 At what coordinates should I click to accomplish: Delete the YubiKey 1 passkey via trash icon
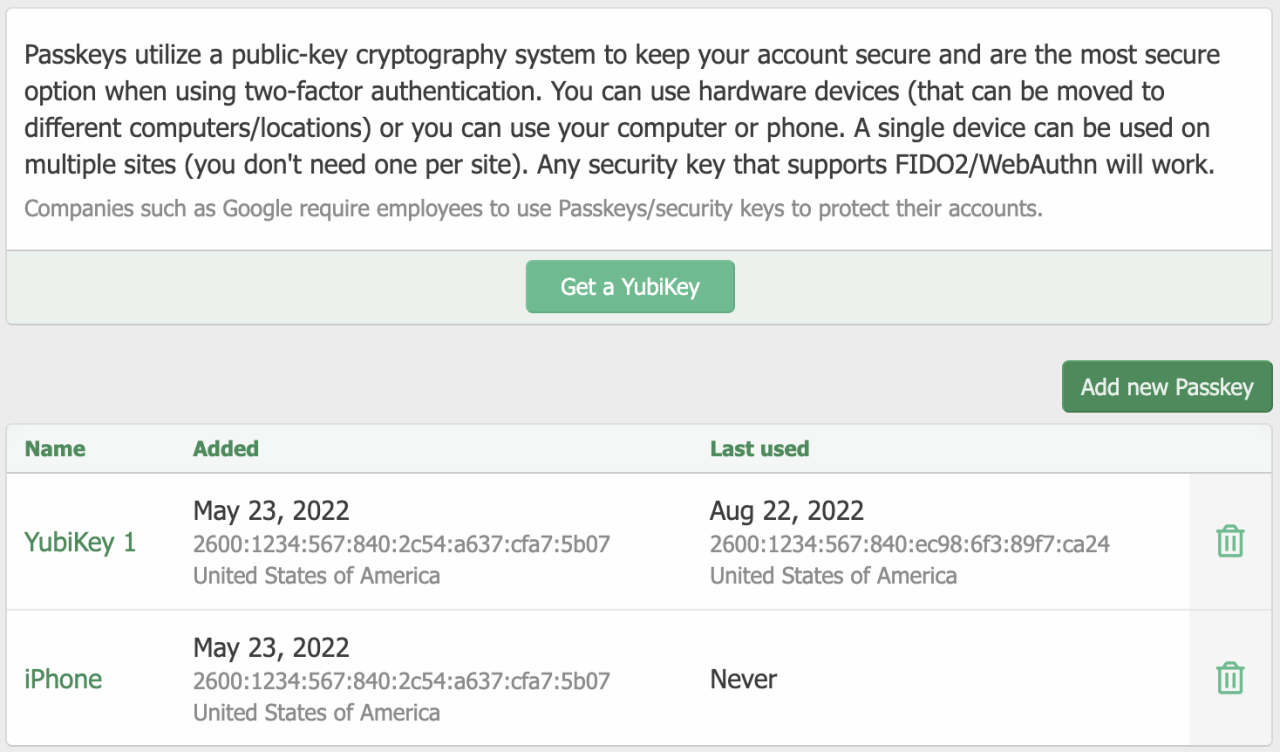(x=1230, y=542)
